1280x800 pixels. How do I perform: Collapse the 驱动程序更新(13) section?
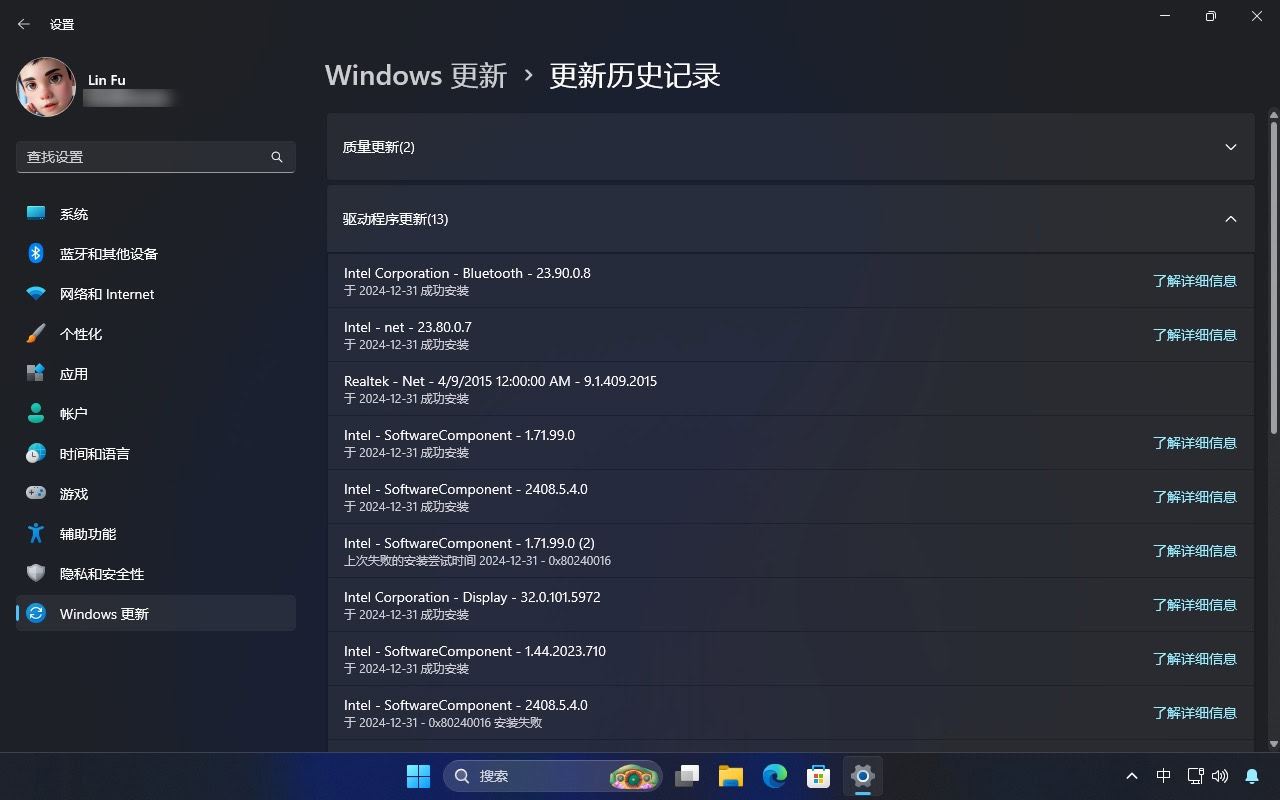click(x=790, y=219)
